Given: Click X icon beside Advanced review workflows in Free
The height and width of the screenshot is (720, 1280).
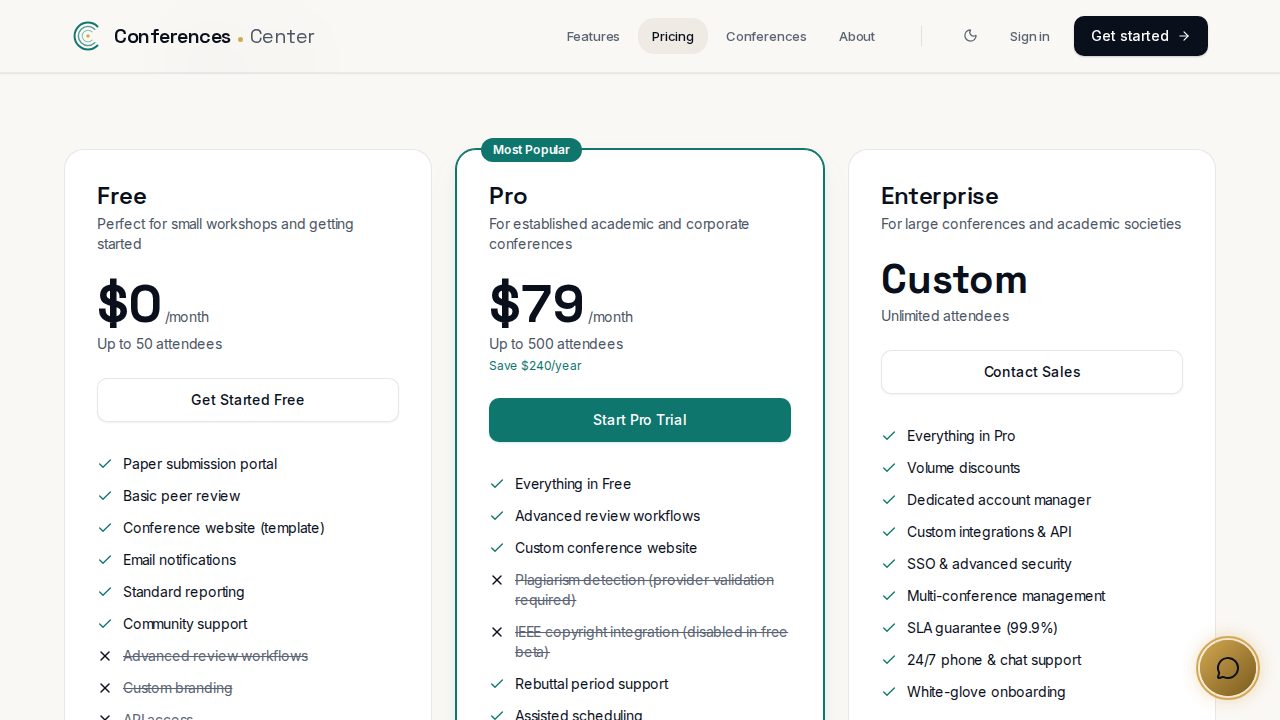Looking at the screenshot, I should 105,656.
